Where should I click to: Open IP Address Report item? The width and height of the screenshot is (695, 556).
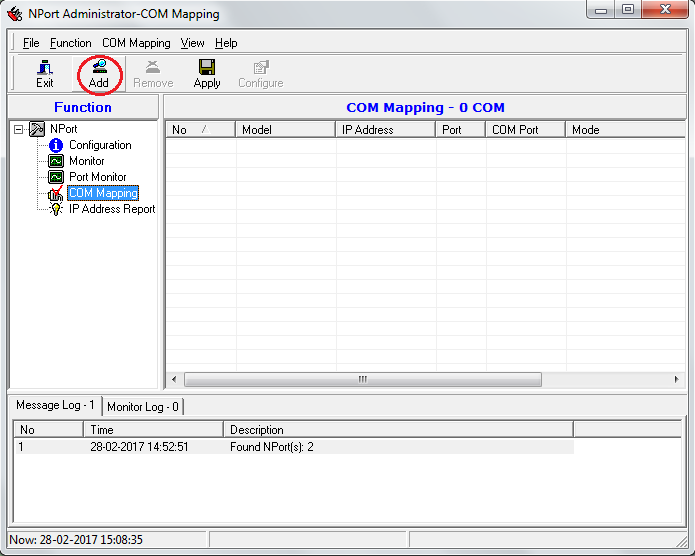point(111,209)
